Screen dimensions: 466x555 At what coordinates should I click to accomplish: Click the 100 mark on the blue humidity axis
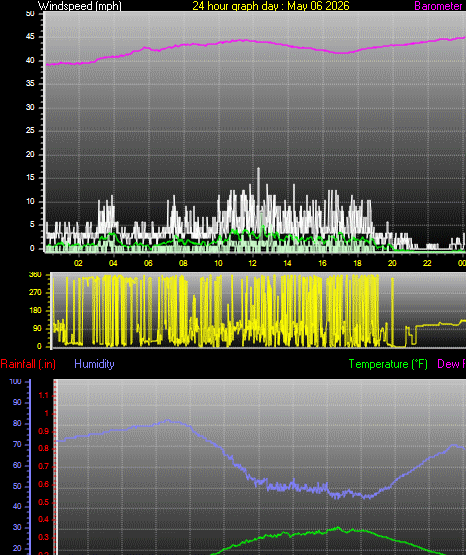coord(16,382)
